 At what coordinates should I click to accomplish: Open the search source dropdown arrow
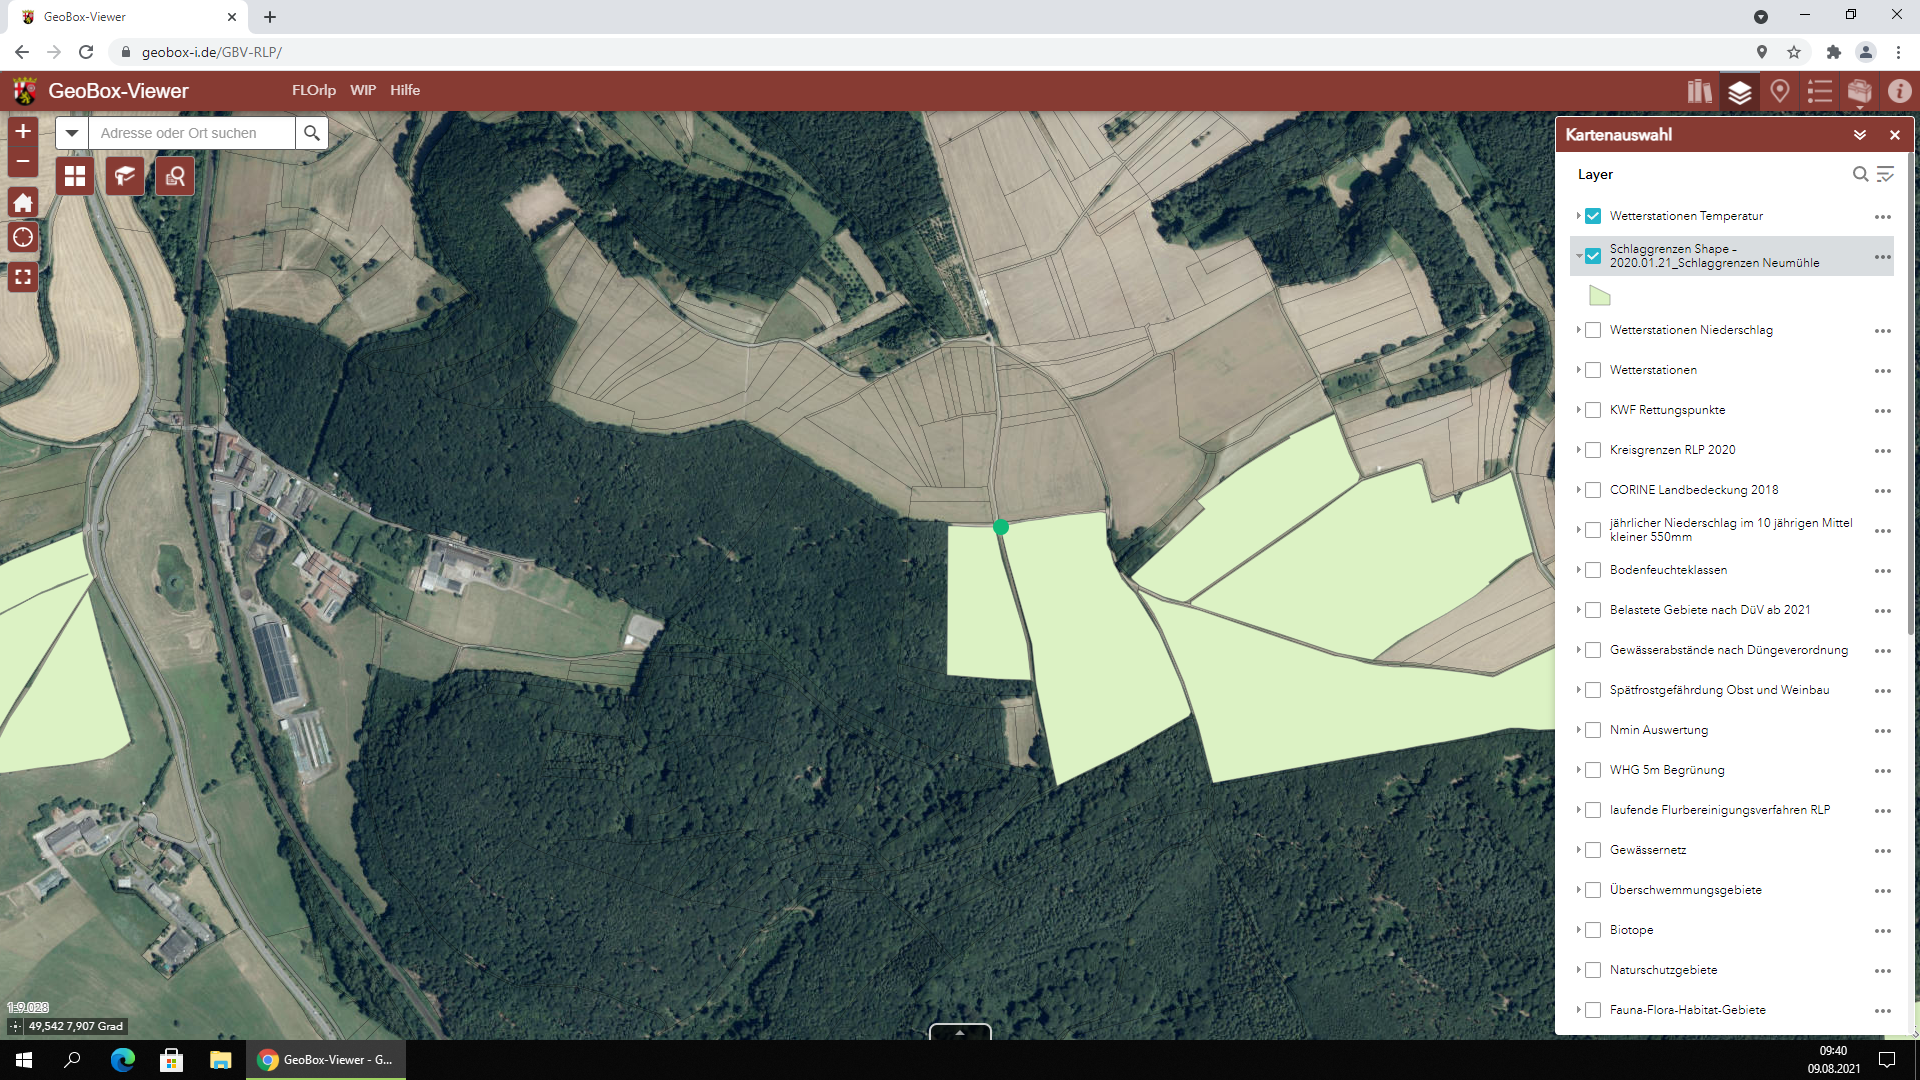(x=72, y=133)
